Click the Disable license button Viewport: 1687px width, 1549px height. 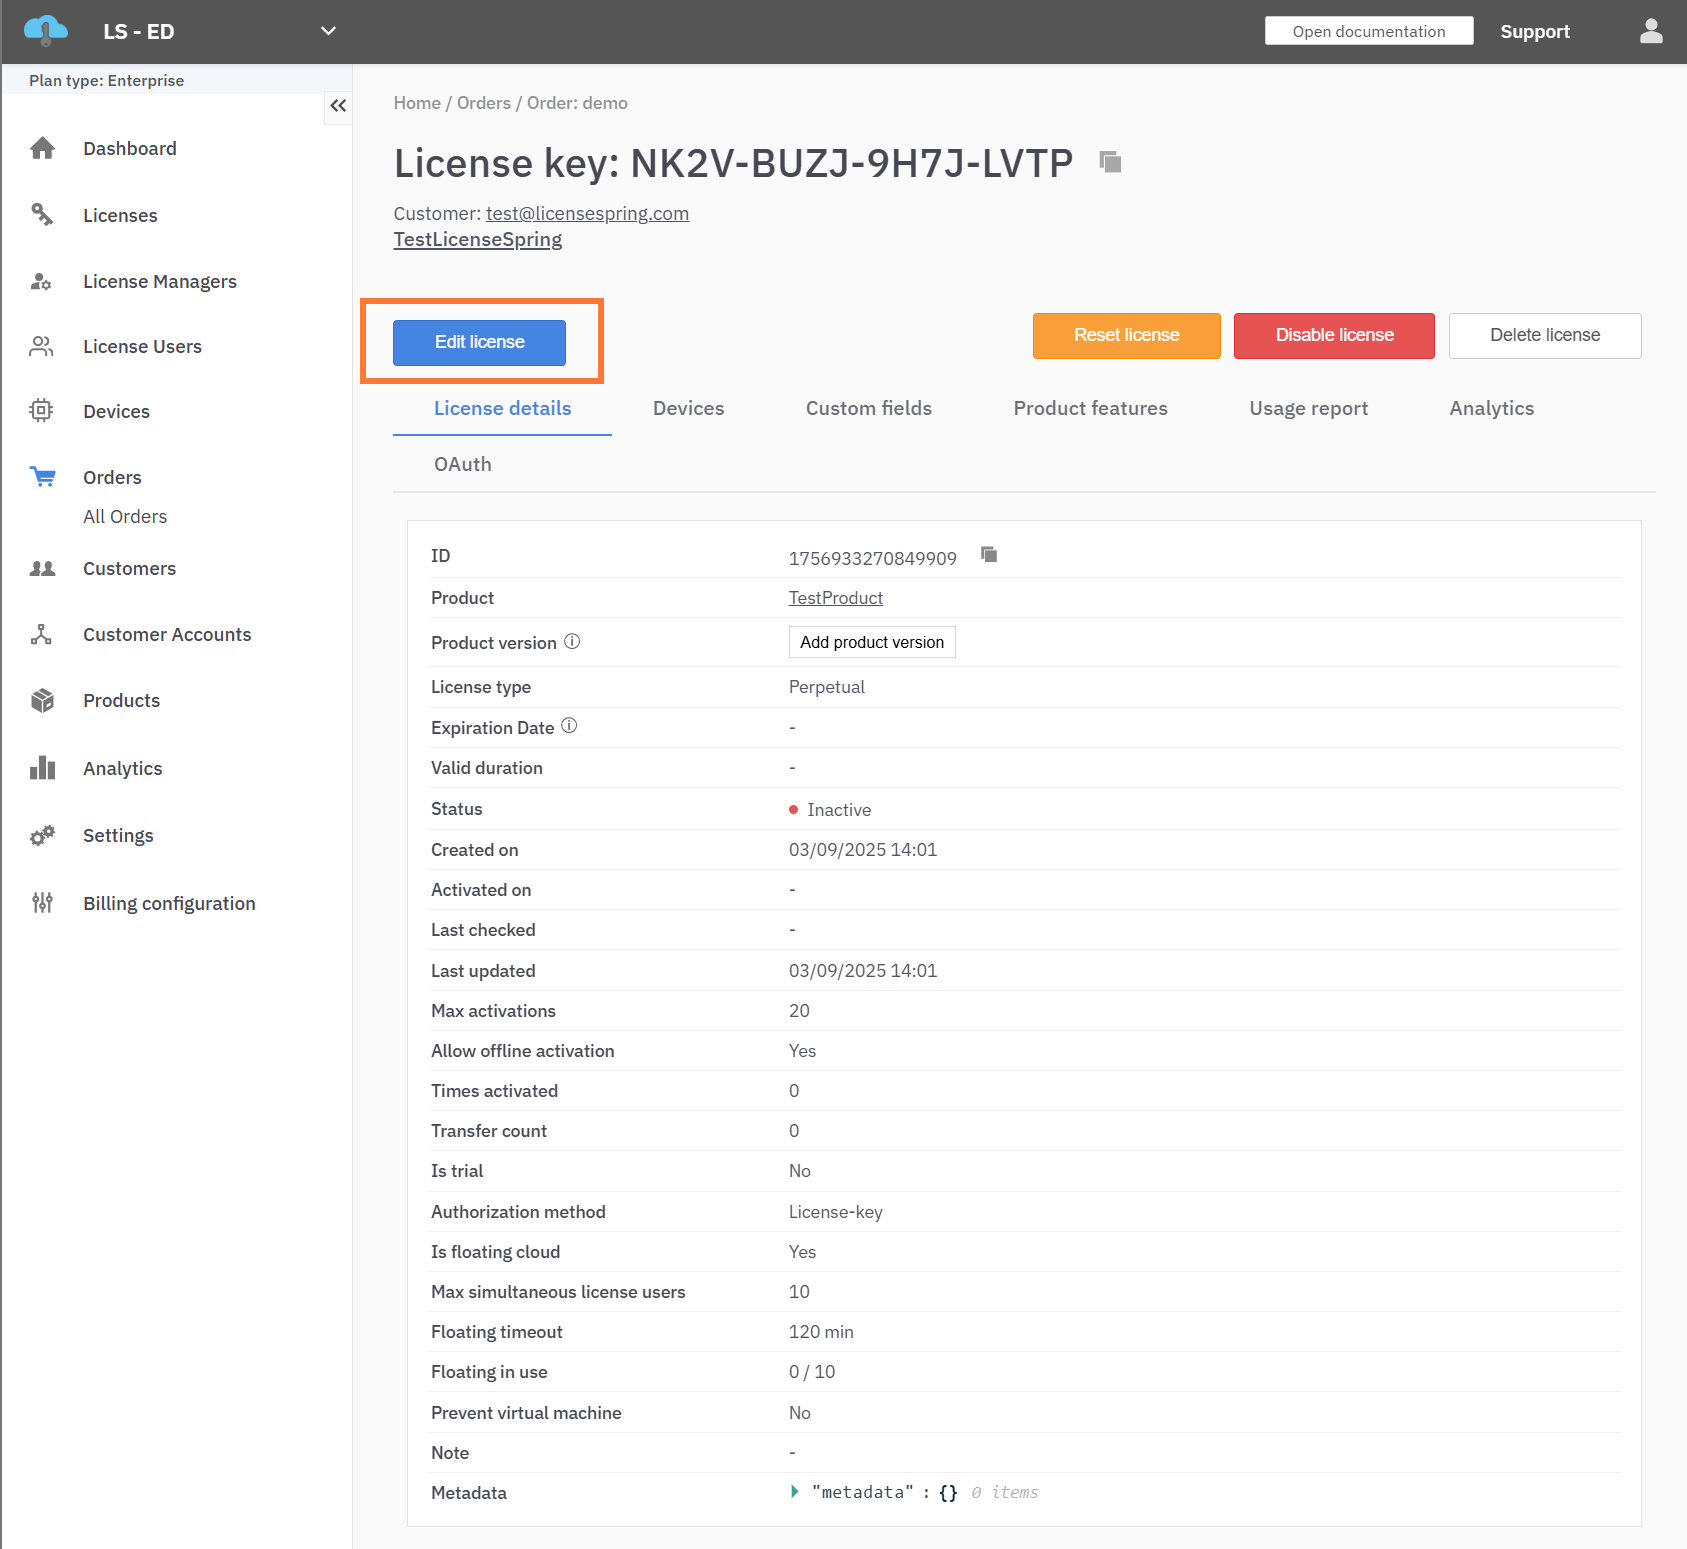1333,336
